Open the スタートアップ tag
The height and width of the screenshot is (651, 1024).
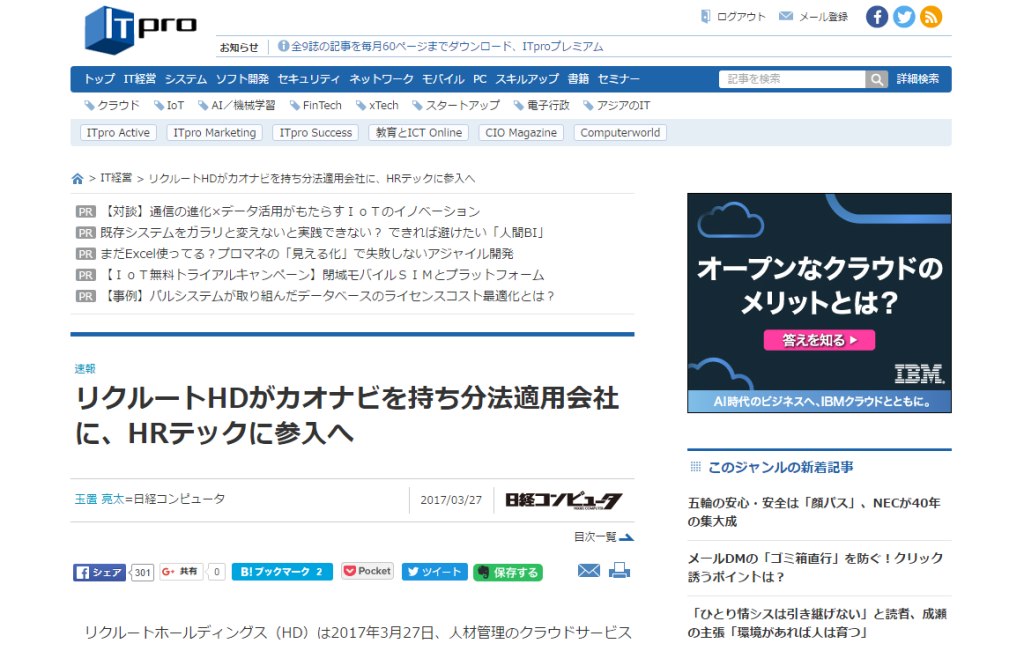pos(456,105)
